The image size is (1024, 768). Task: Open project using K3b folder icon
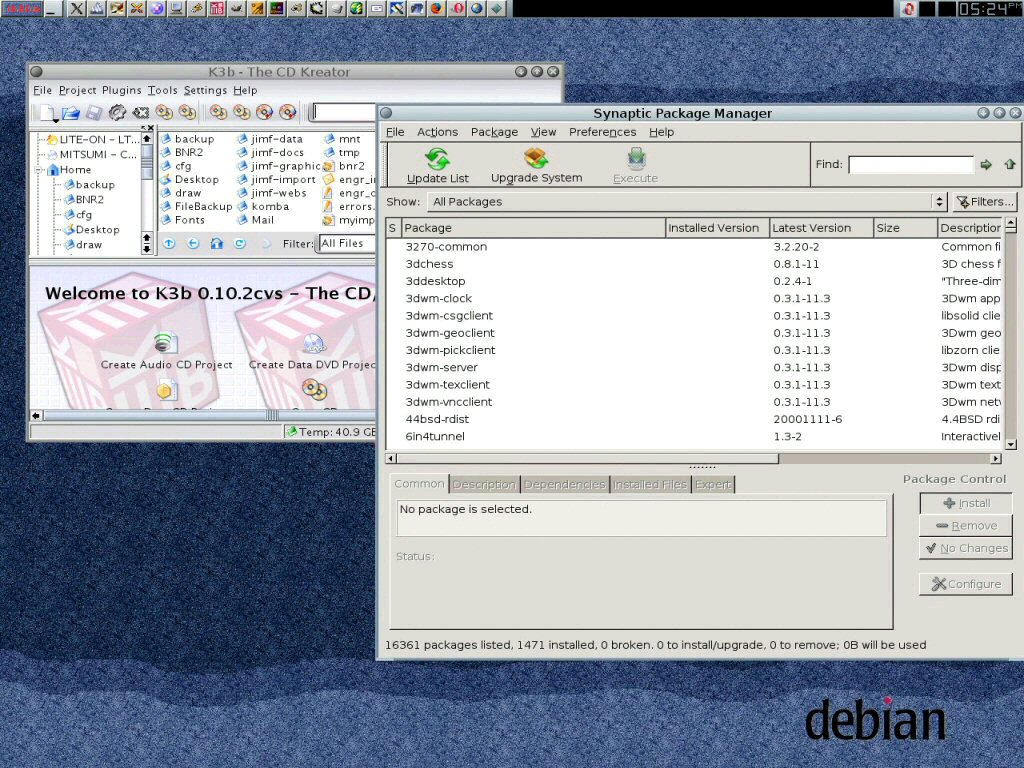coord(71,113)
